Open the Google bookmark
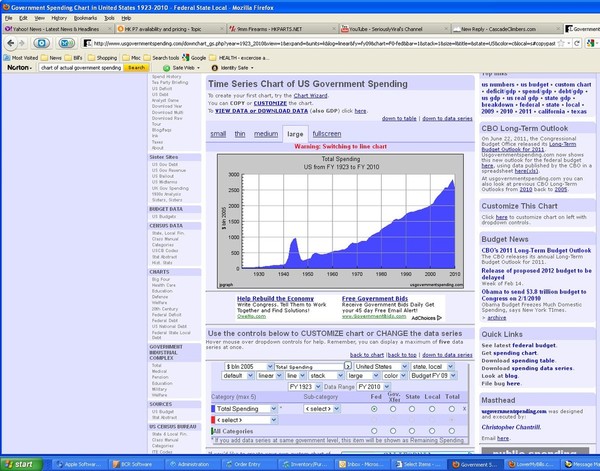 [x=194, y=58]
